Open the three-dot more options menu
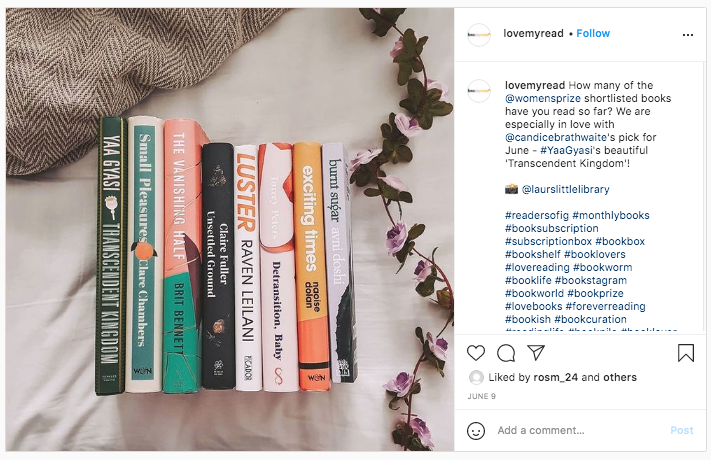 click(x=687, y=35)
